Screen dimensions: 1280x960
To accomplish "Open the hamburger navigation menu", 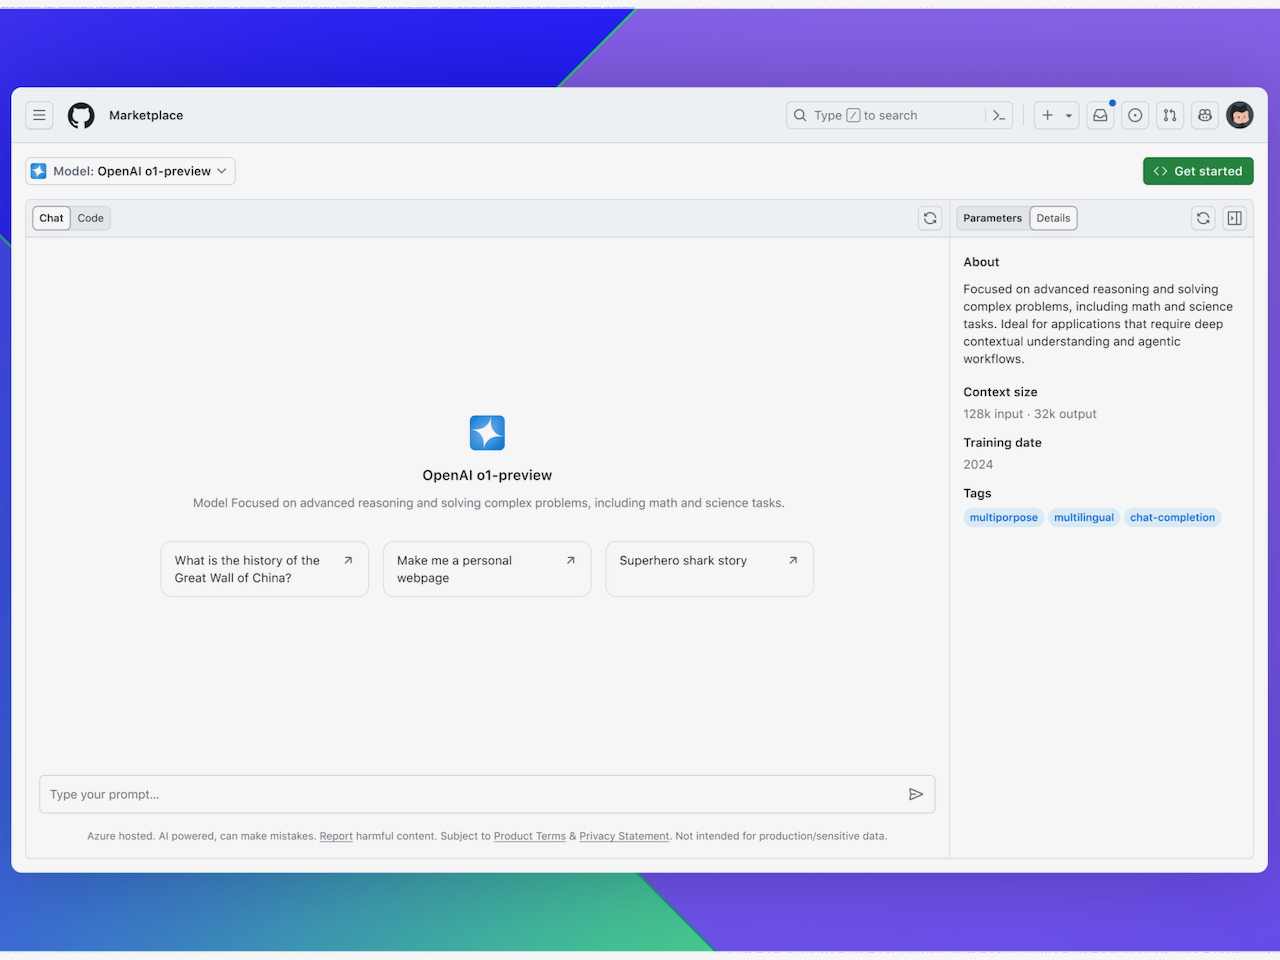I will (x=39, y=115).
